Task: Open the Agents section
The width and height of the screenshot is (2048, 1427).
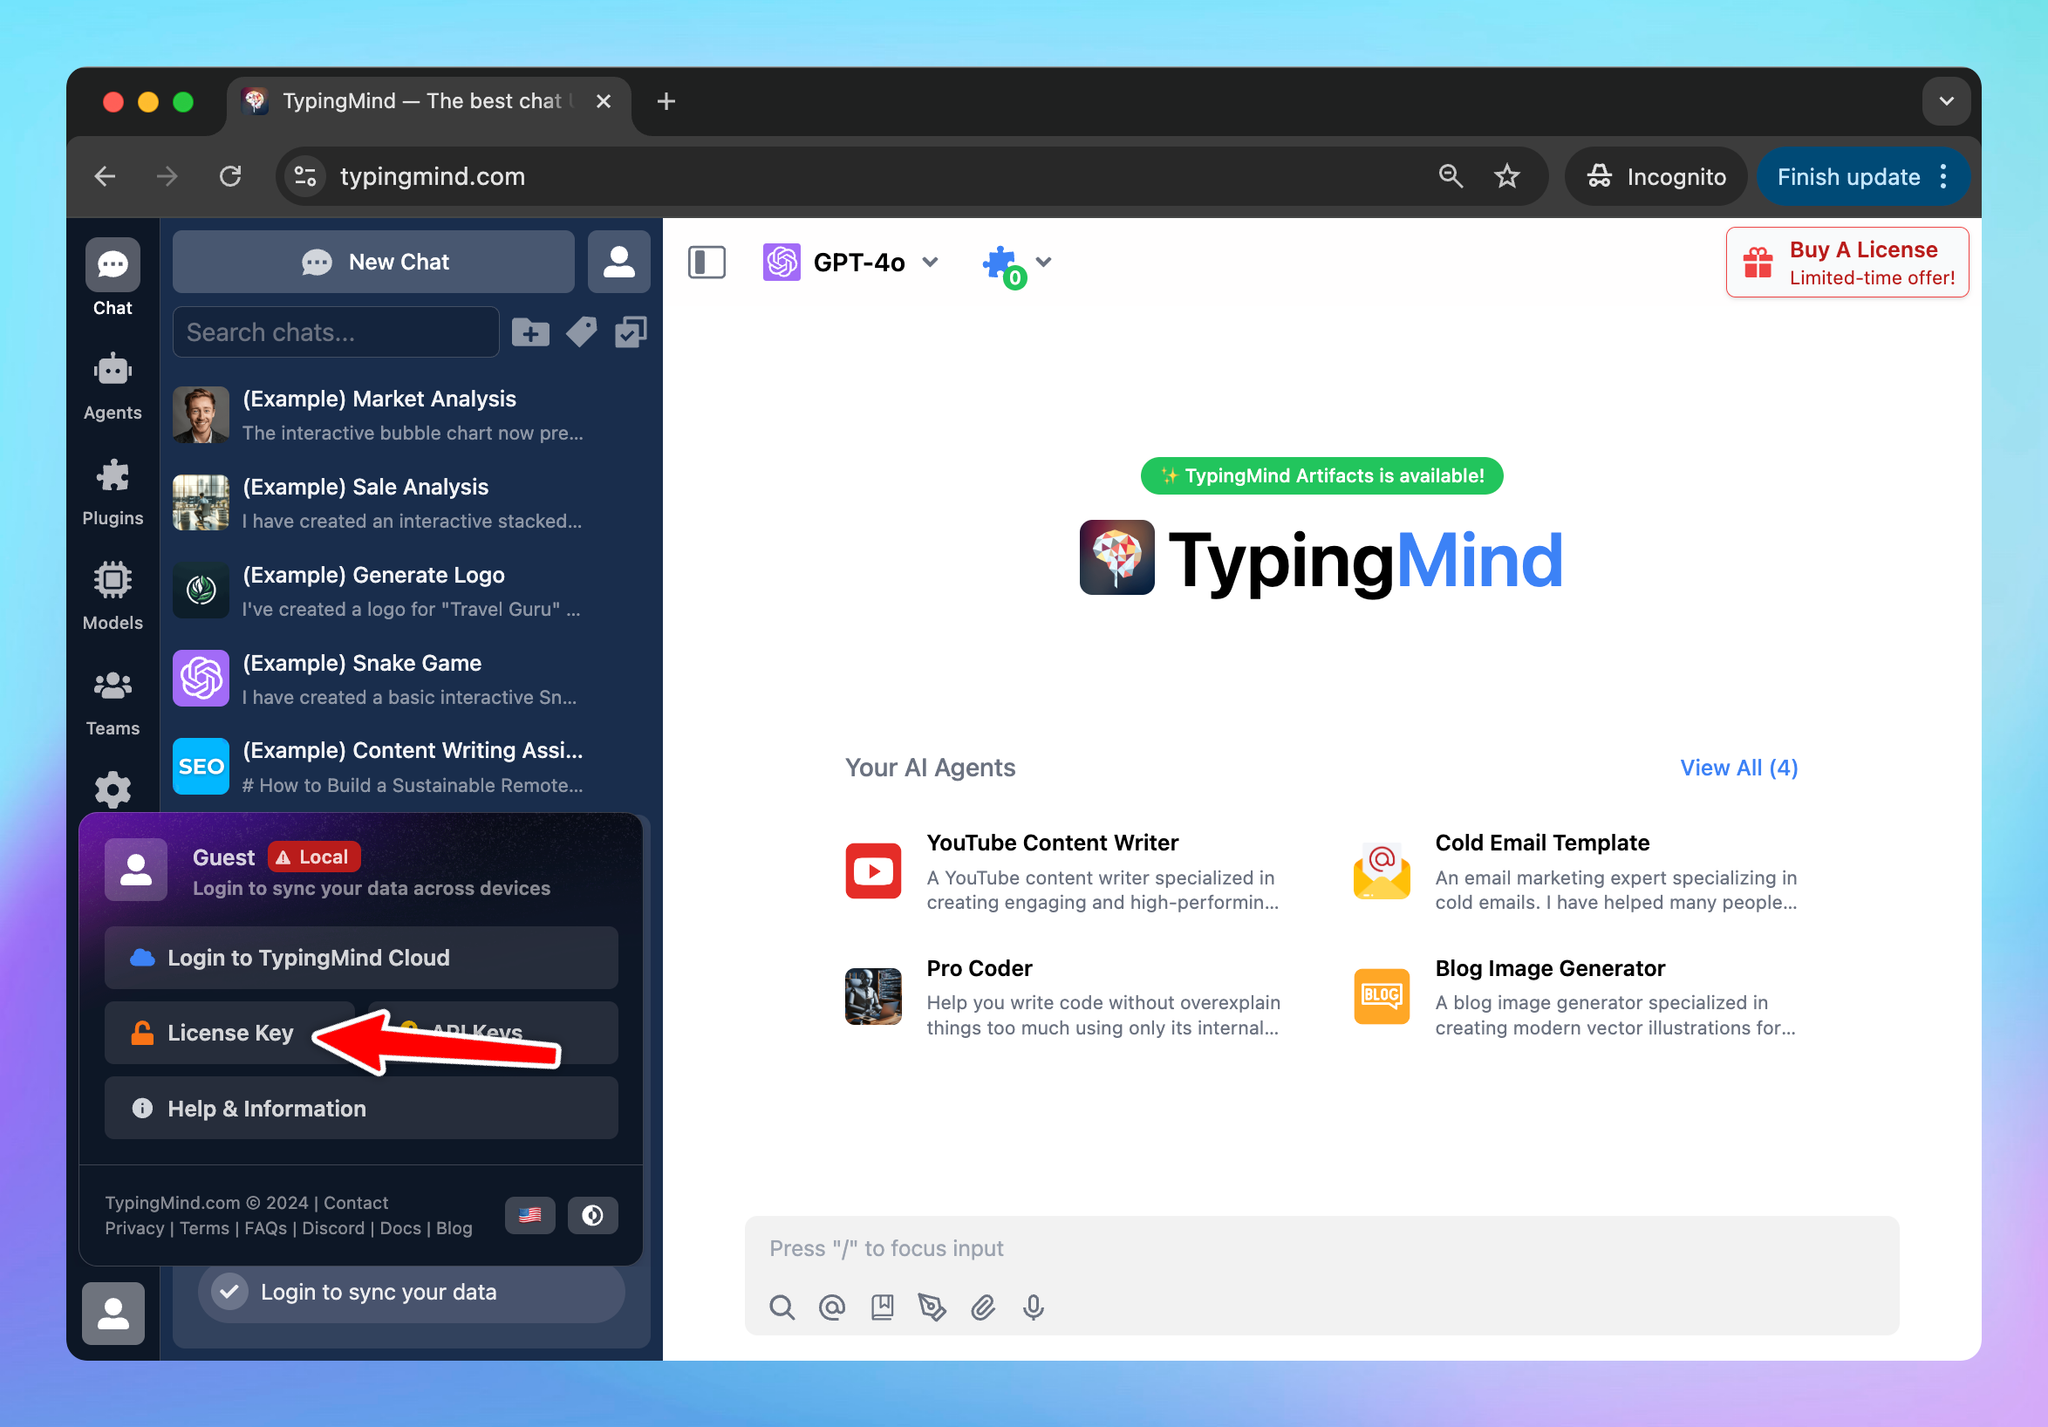Action: (x=112, y=386)
